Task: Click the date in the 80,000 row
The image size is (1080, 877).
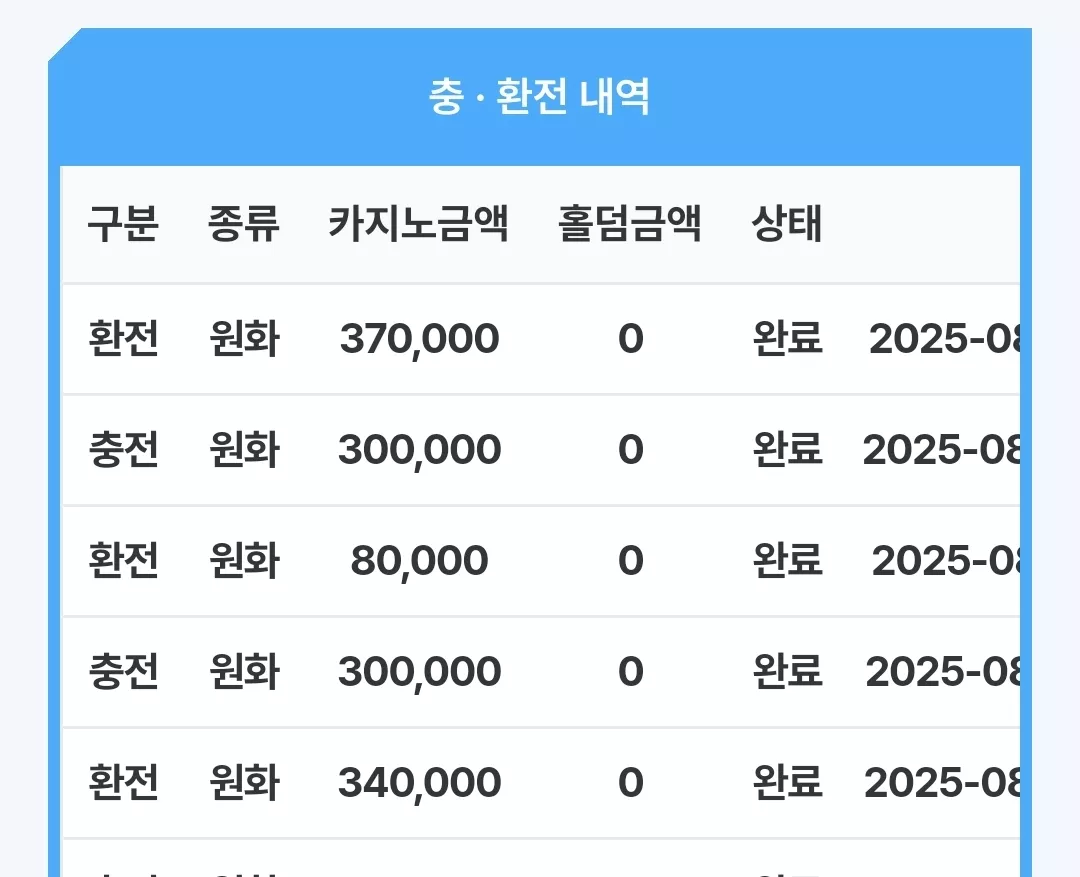Action: point(946,561)
